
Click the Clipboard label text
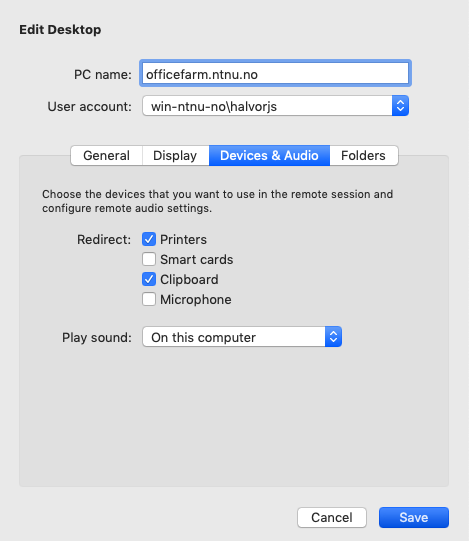(x=189, y=280)
